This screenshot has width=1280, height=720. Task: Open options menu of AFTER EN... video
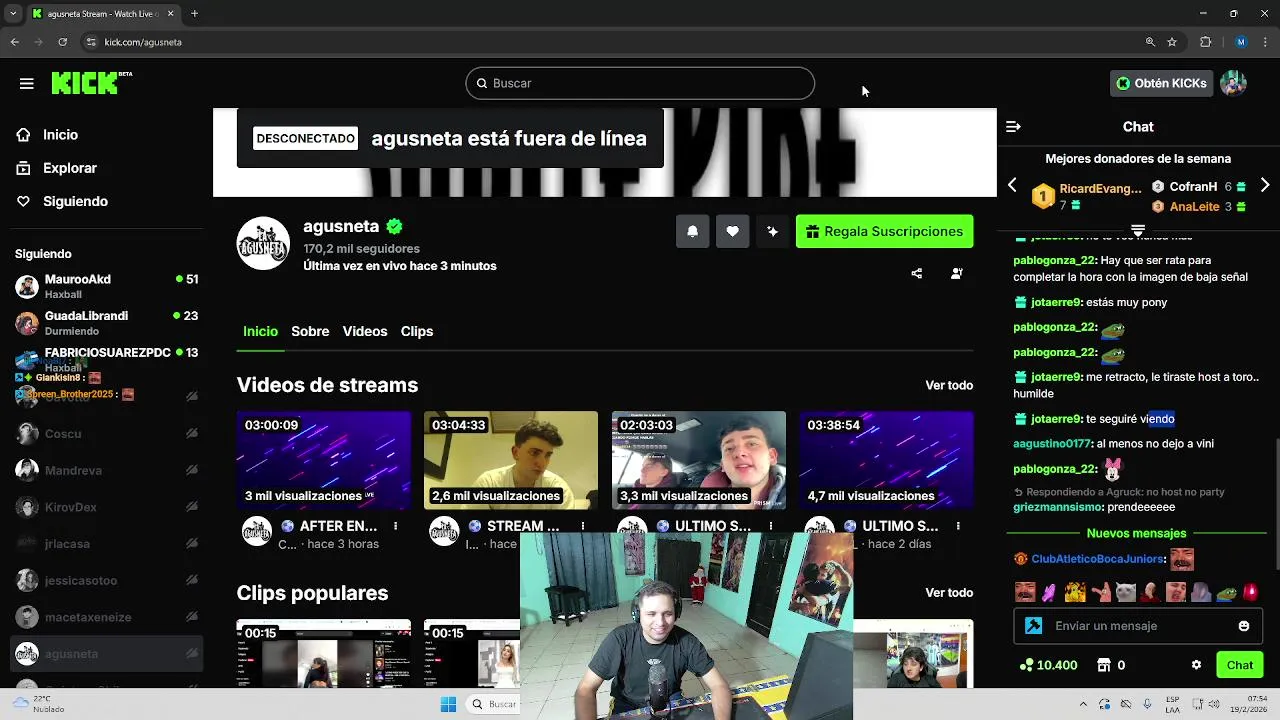(395, 526)
